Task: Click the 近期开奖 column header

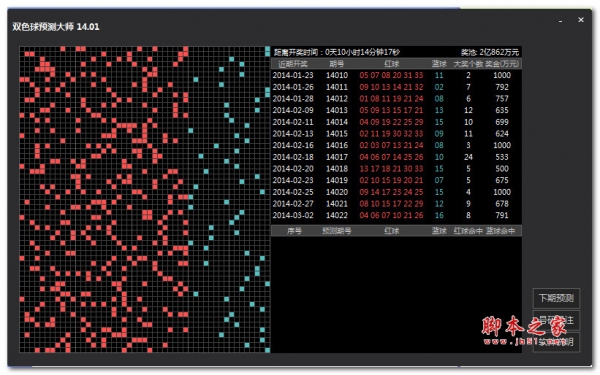Action: (x=293, y=64)
